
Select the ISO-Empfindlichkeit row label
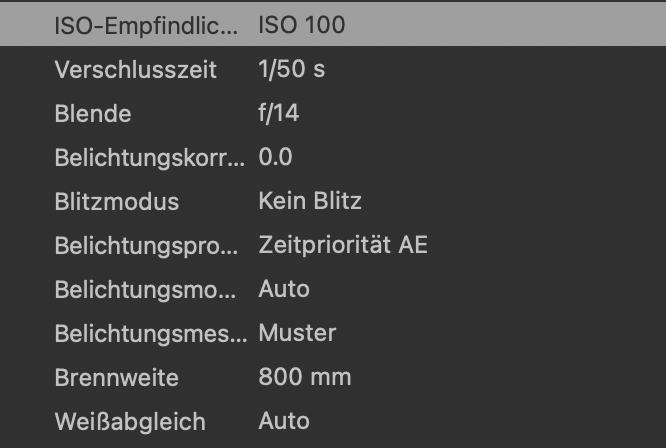146,26
